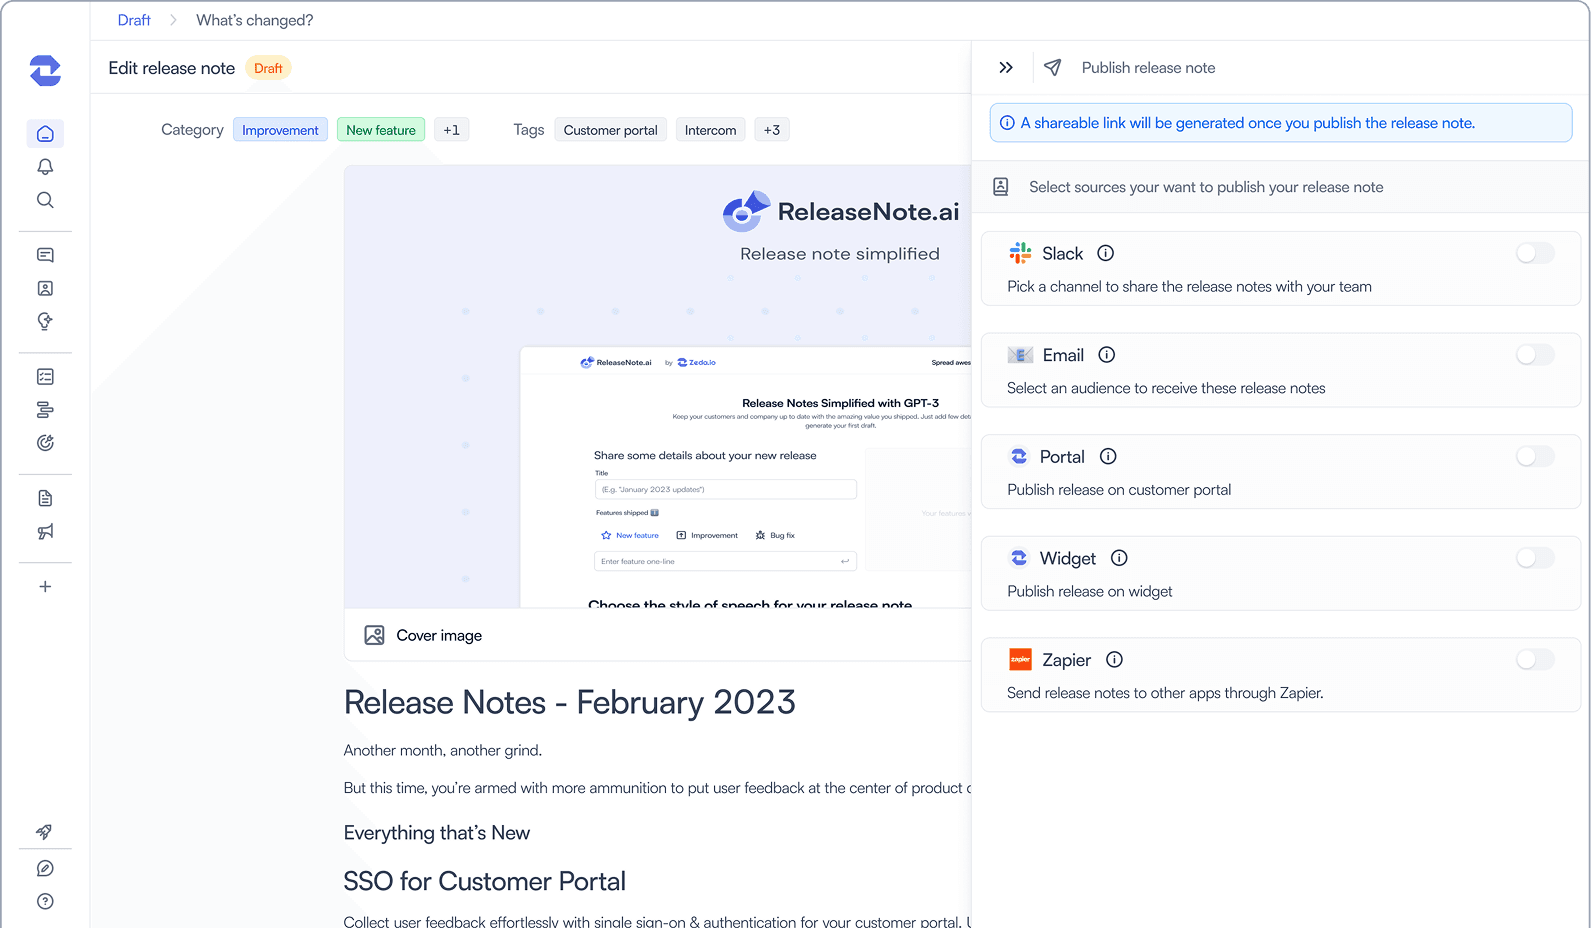The image size is (1591, 928).
Task: Click the Another month, another grind paragraph
Action: click(x=443, y=751)
